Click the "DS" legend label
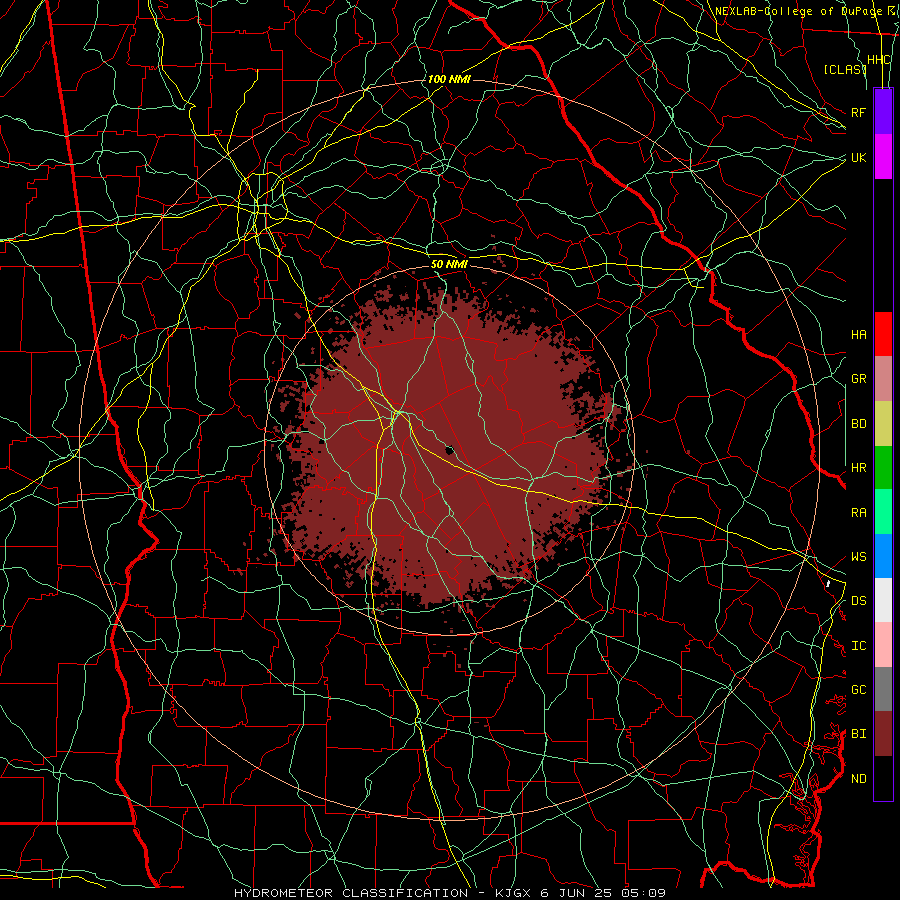The height and width of the screenshot is (900, 900). pos(858,601)
